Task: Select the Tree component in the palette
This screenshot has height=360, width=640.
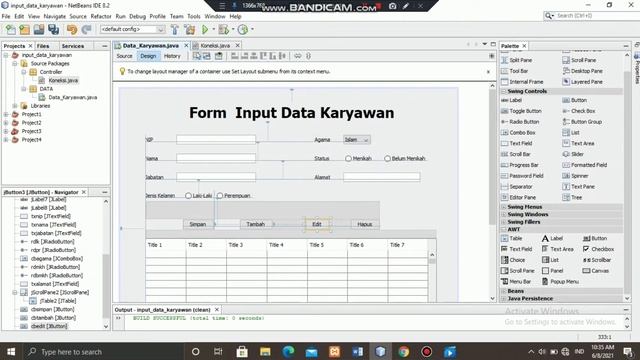Action: pyautogui.click(x=572, y=198)
